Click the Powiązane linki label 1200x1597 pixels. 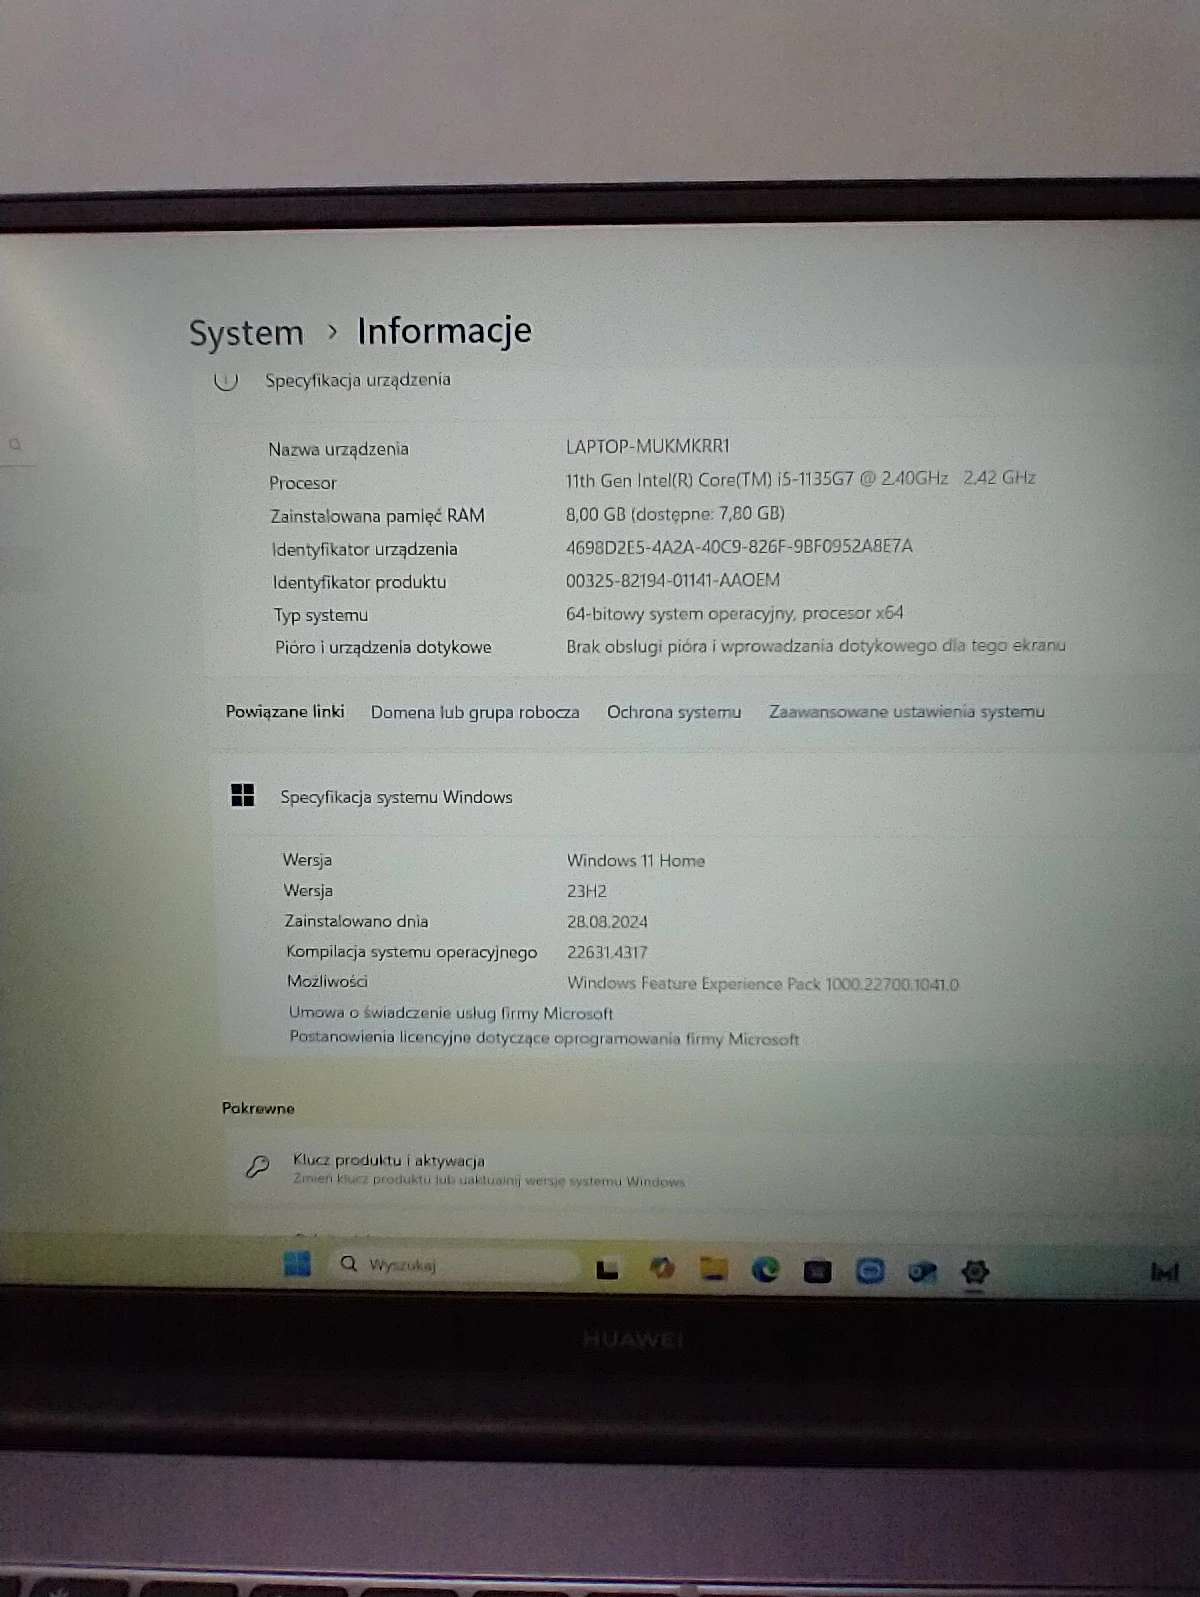(285, 711)
